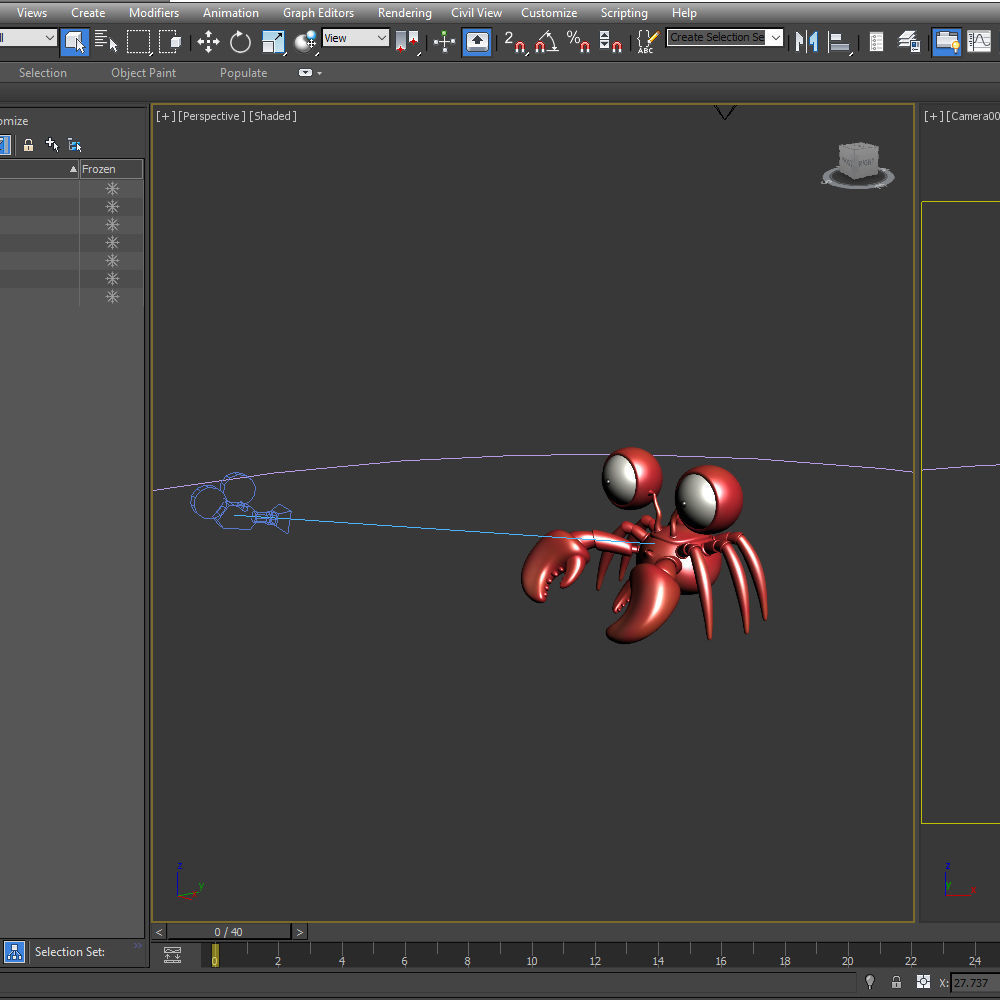Screen dimensions: 1000x1000
Task: Toggle the Isolate Selection lightbulb icon
Action: coord(870,982)
